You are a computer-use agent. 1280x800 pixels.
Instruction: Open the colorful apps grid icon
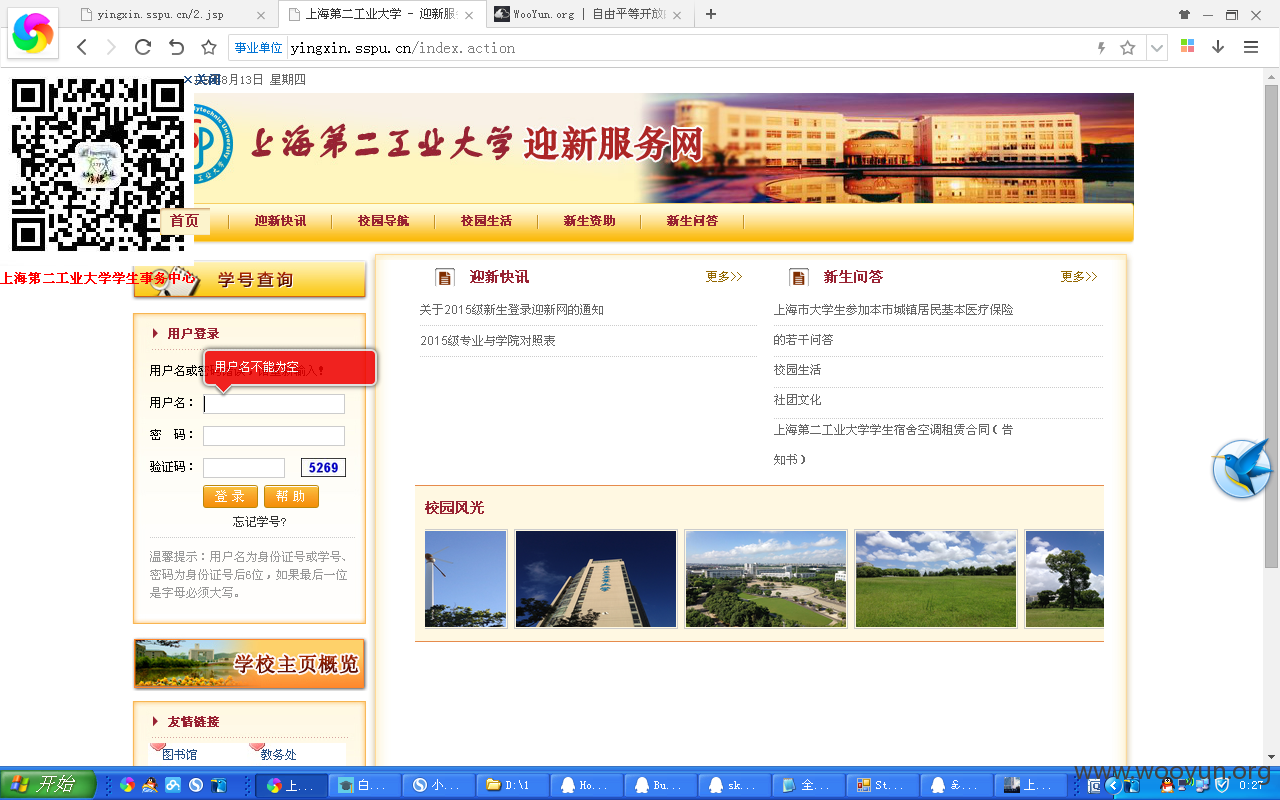1188,47
